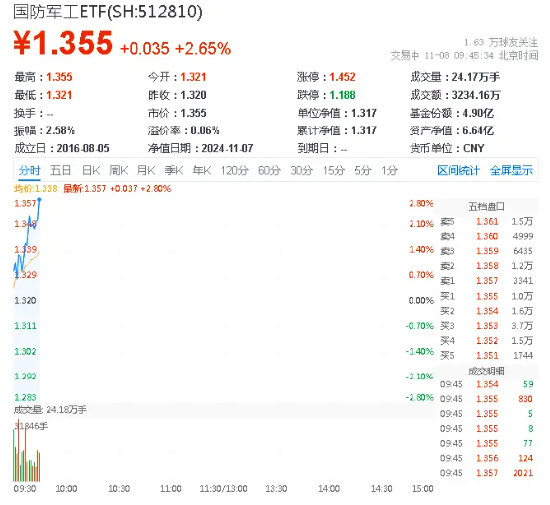
Task: Click the 成交明细 panel header
Action: click(x=487, y=371)
